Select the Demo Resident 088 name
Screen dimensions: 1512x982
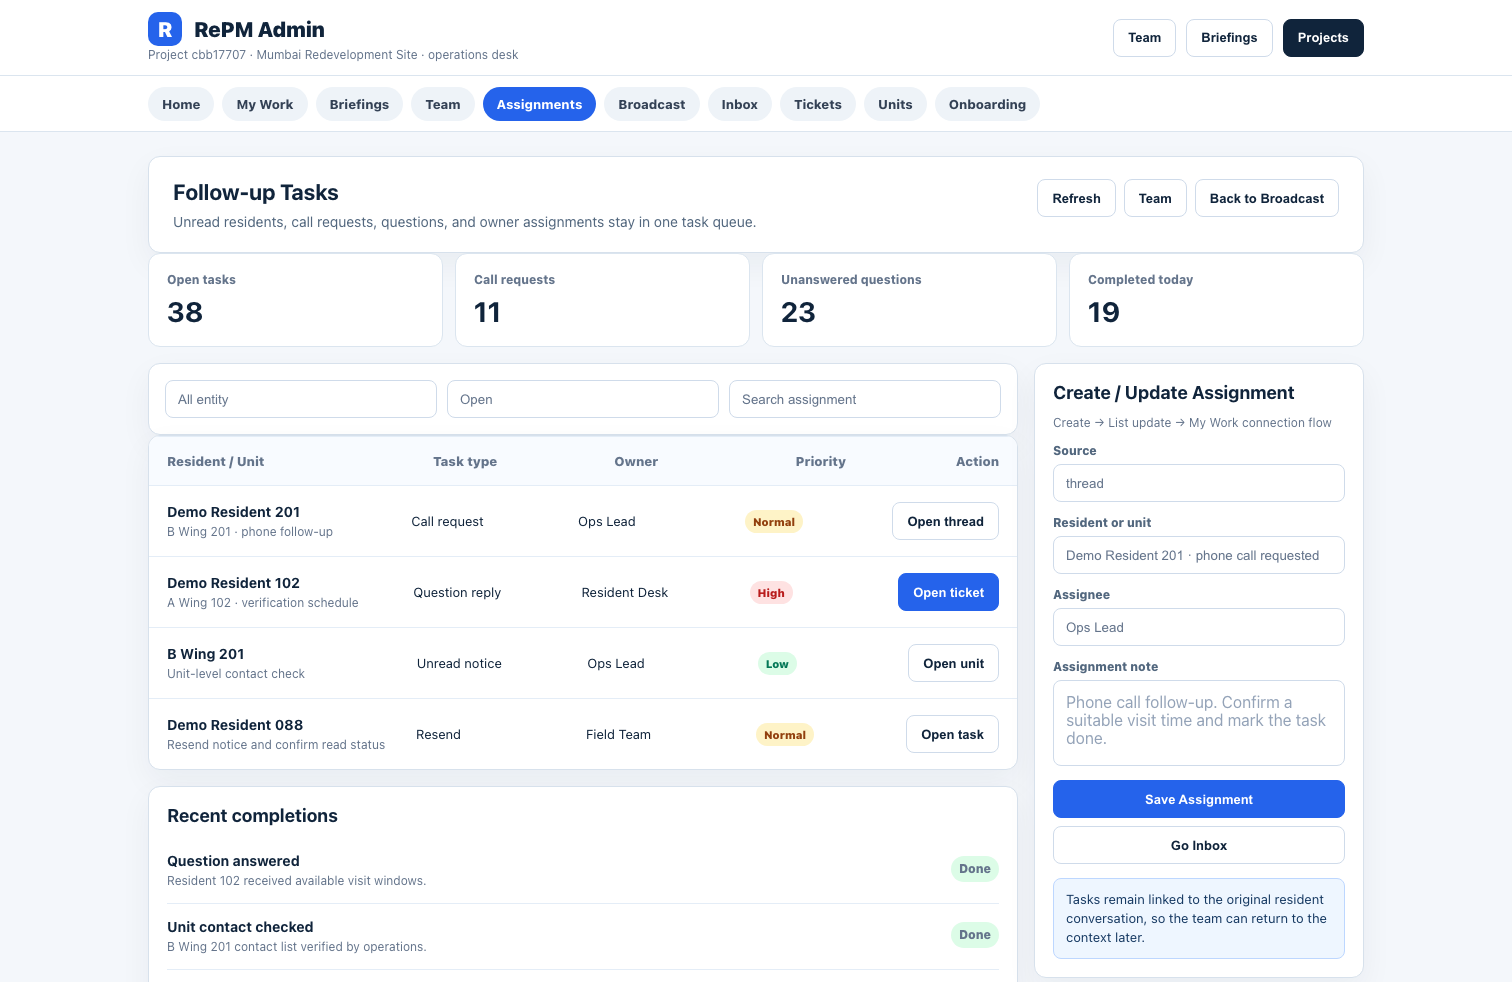(x=235, y=725)
